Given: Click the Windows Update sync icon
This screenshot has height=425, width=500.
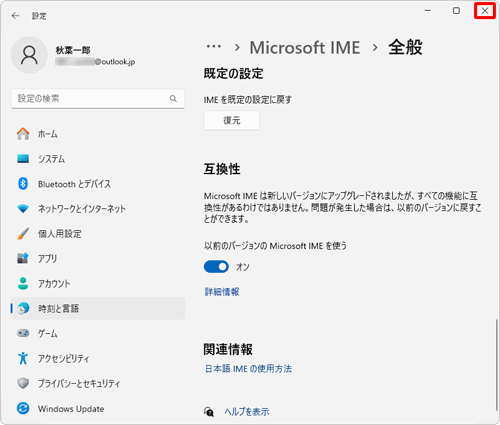Looking at the screenshot, I should 23,408.
